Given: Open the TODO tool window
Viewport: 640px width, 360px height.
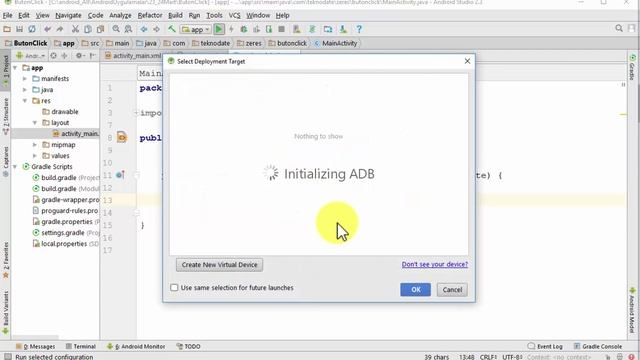Looking at the screenshot, I should coord(188,346).
